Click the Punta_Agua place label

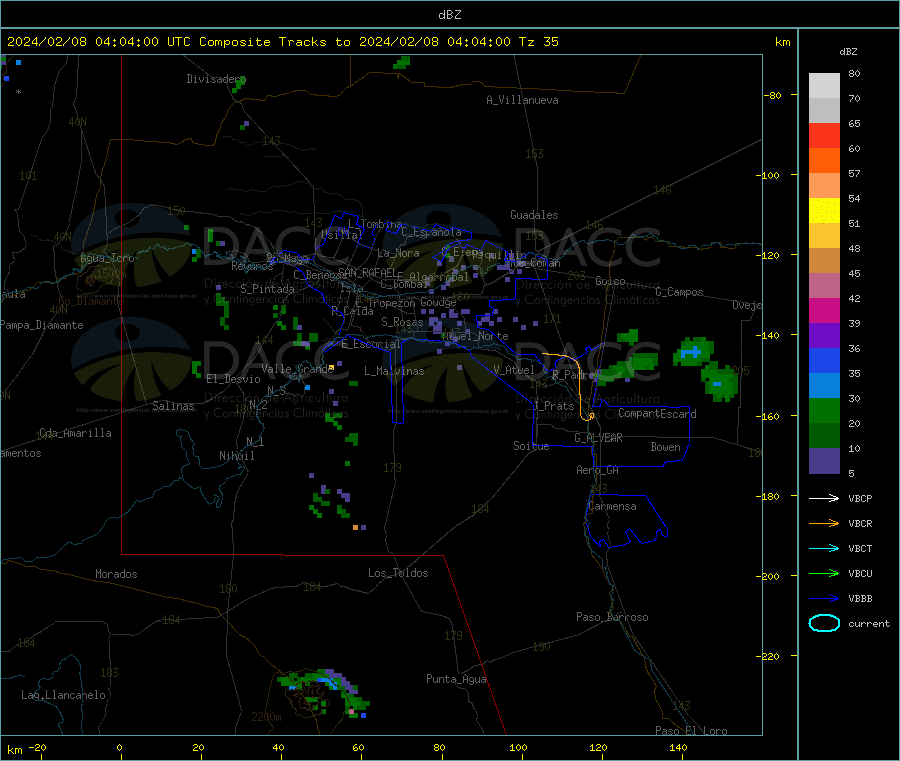tap(456, 679)
